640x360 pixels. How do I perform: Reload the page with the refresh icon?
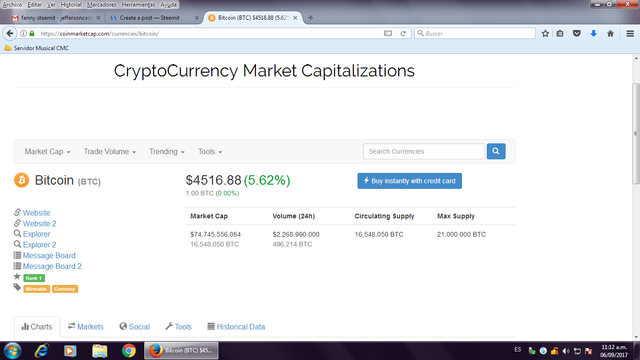[403, 33]
